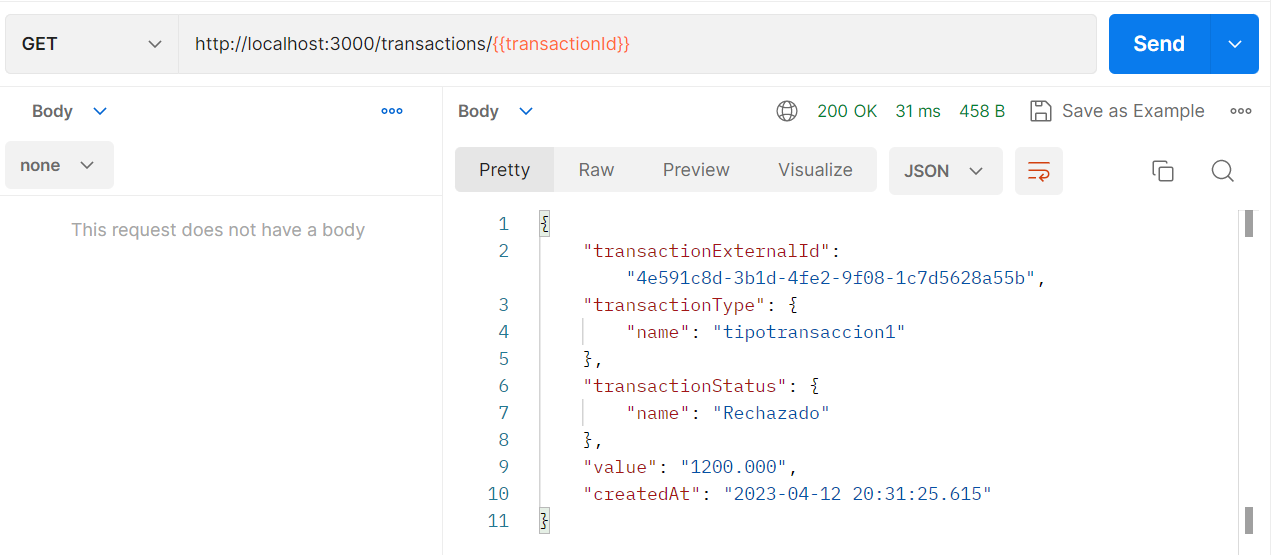Send the request
This screenshot has height=555, width=1271.
[x=1159, y=44]
